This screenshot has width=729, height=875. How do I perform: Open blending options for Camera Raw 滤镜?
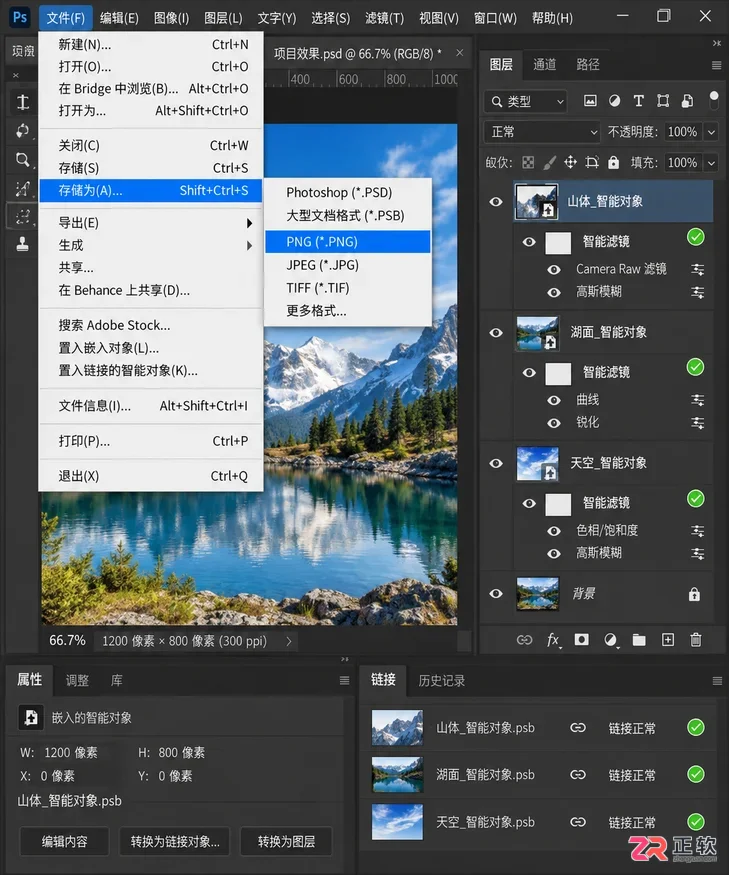pos(698,270)
